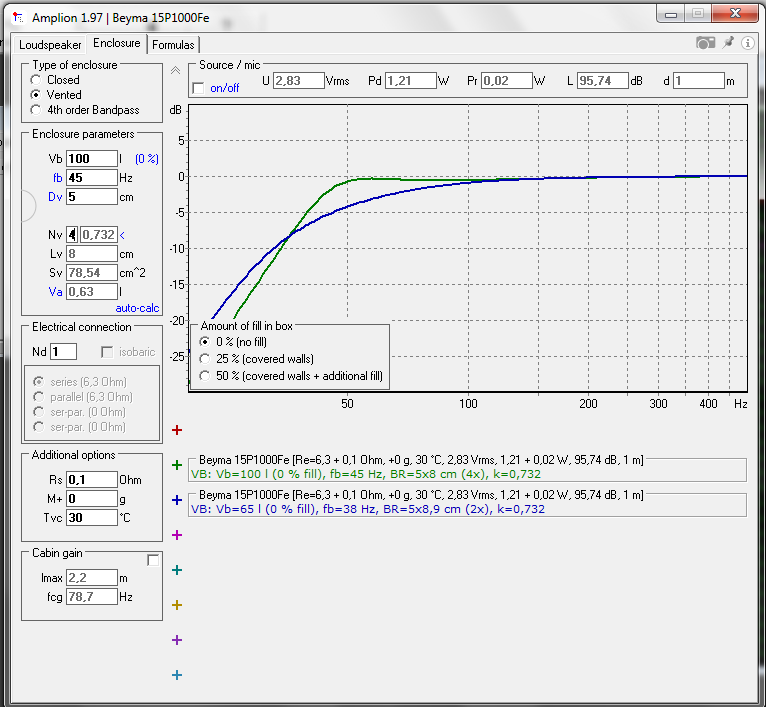Click the purple plus curve slot

(x=177, y=640)
